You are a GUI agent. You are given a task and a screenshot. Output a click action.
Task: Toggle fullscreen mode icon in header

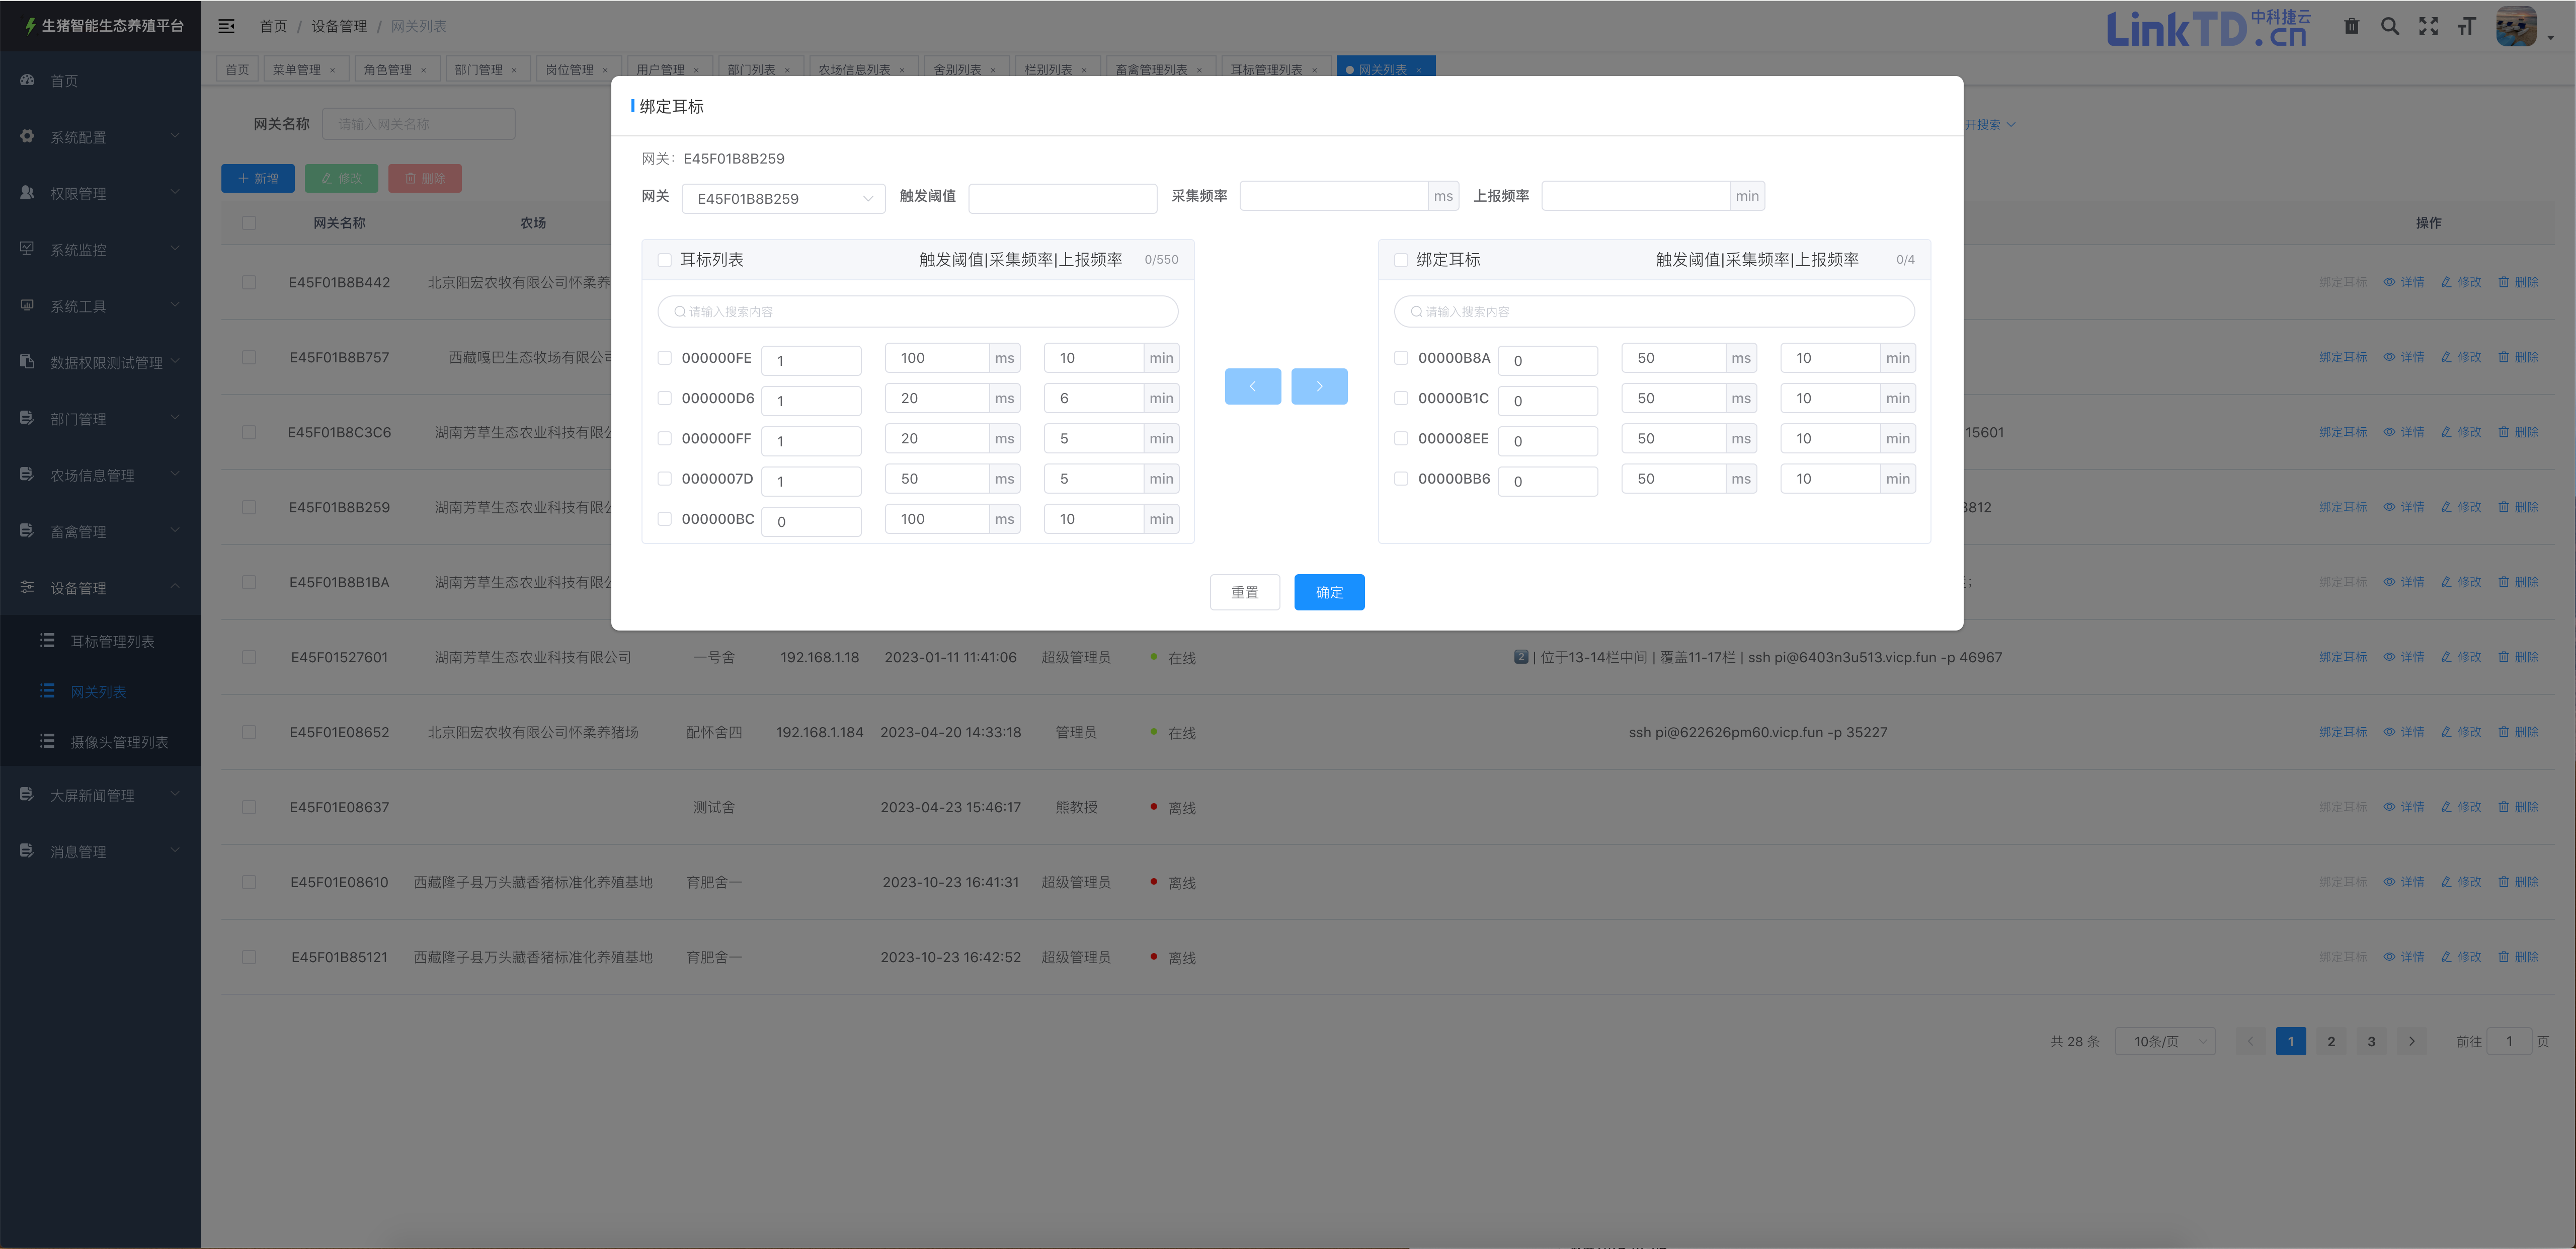pyautogui.click(x=2428, y=27)
